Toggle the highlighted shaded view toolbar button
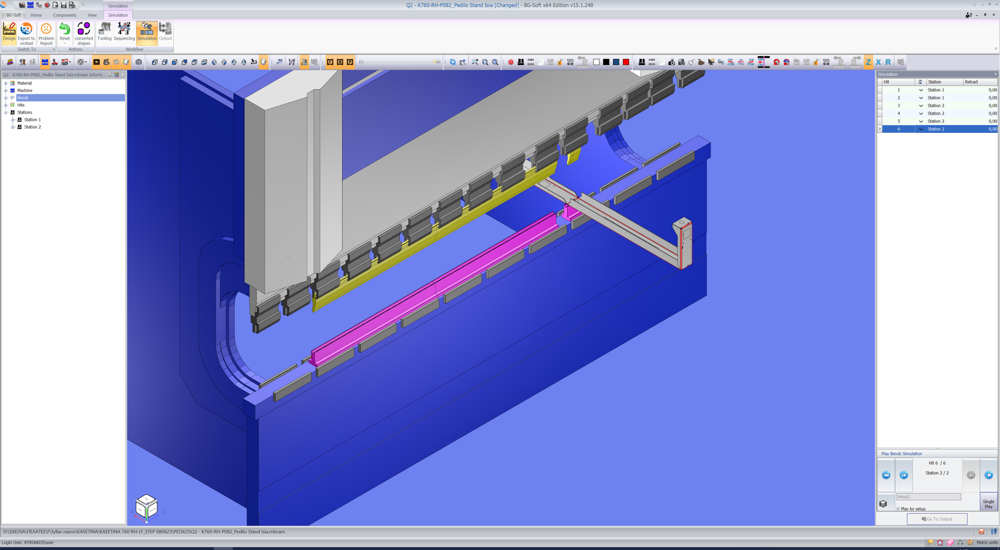This screenshot has height=550, width=1000. pyautogui.click(x=263, y=62)
